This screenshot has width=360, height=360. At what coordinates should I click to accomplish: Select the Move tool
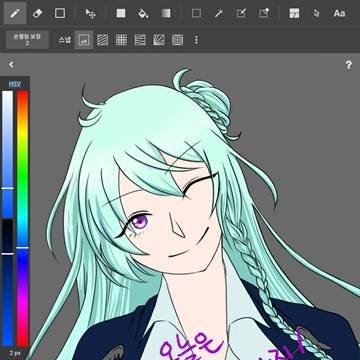point(90,13)
